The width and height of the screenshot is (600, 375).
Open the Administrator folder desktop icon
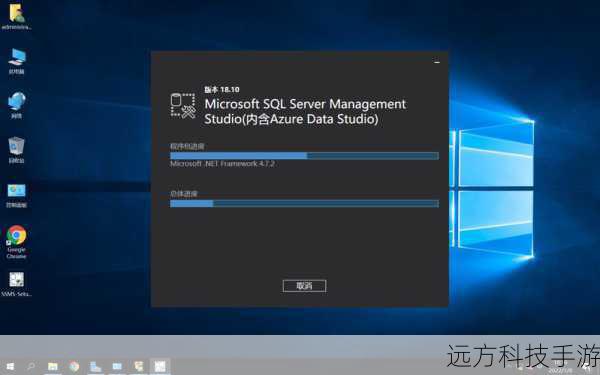pos(16,17)
